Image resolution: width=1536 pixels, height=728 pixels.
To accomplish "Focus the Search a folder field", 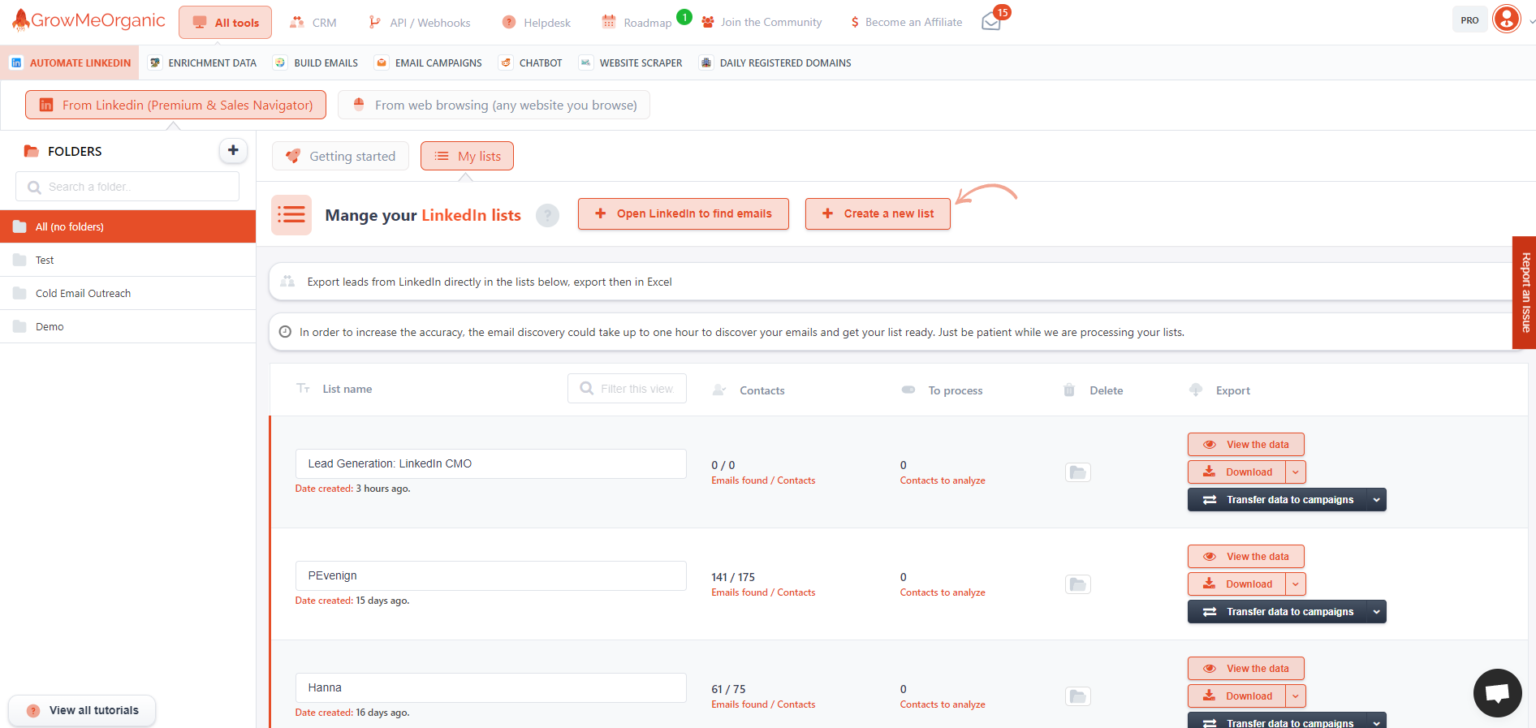I will point(128,187).
